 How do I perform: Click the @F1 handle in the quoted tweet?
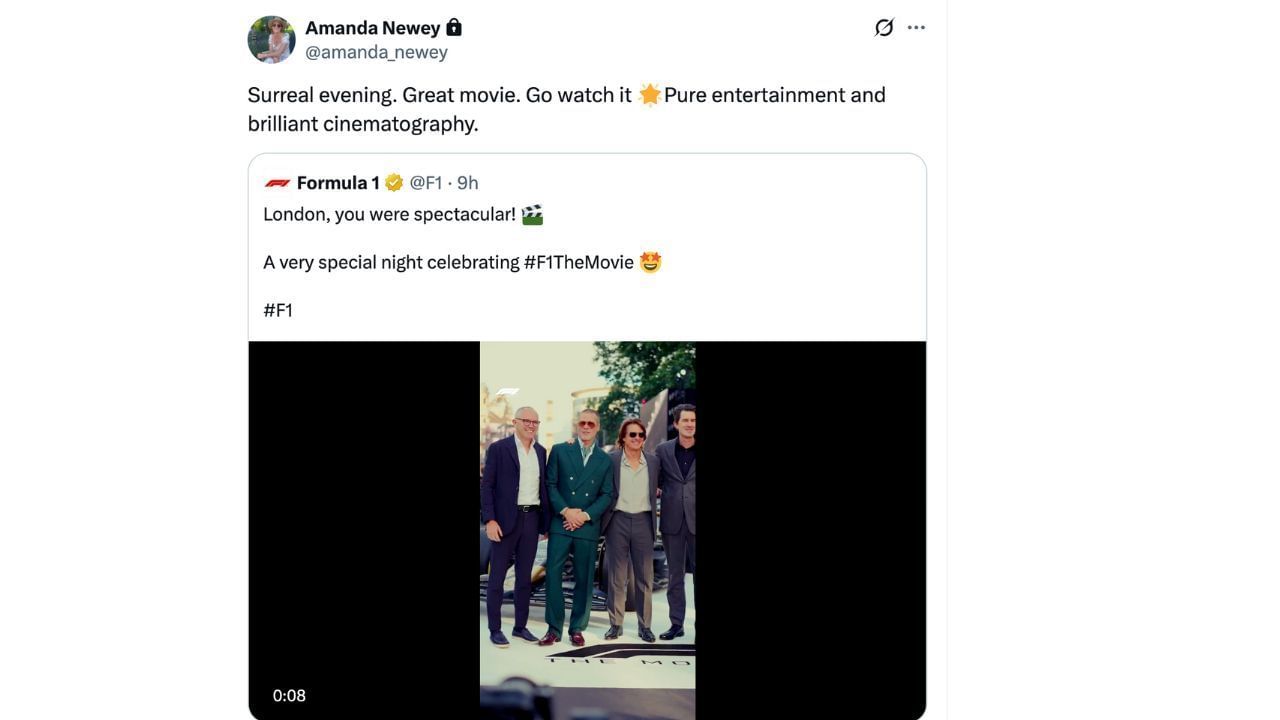pos(425,182)
